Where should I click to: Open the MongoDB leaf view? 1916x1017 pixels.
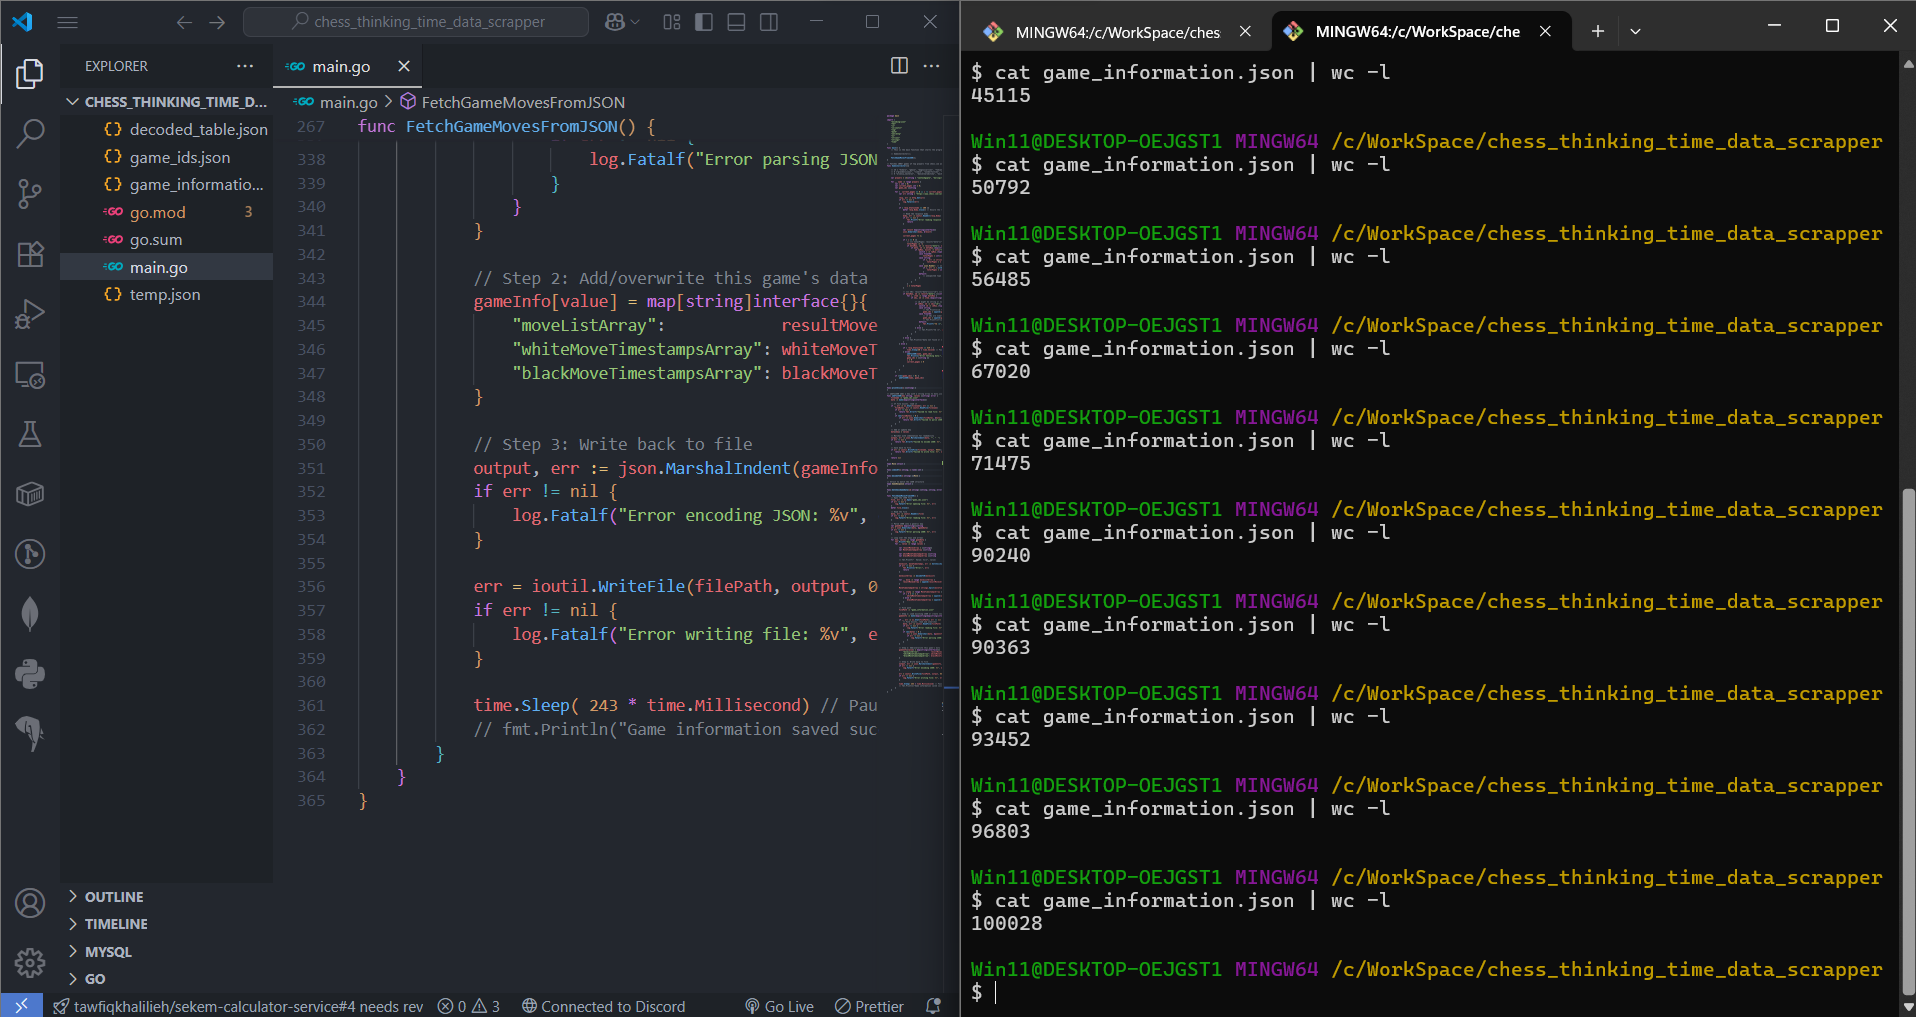point(30,613)
